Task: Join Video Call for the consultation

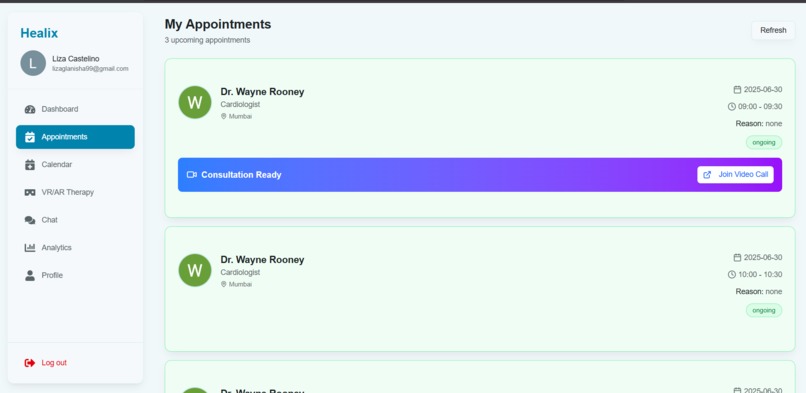Action: [735, 175]
